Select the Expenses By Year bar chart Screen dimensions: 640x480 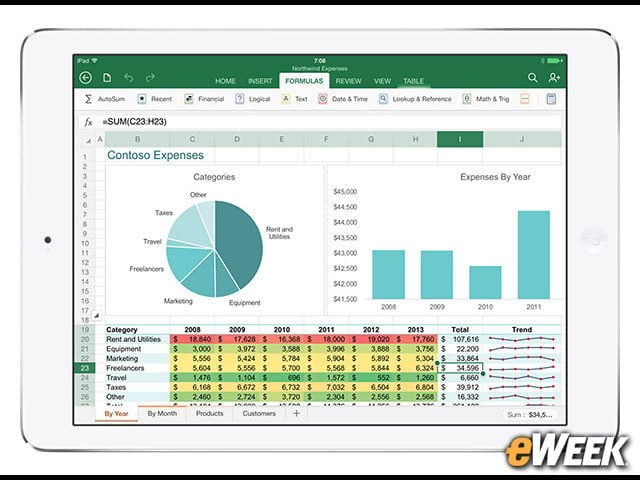pyautogui.click(x=445, y=240)
